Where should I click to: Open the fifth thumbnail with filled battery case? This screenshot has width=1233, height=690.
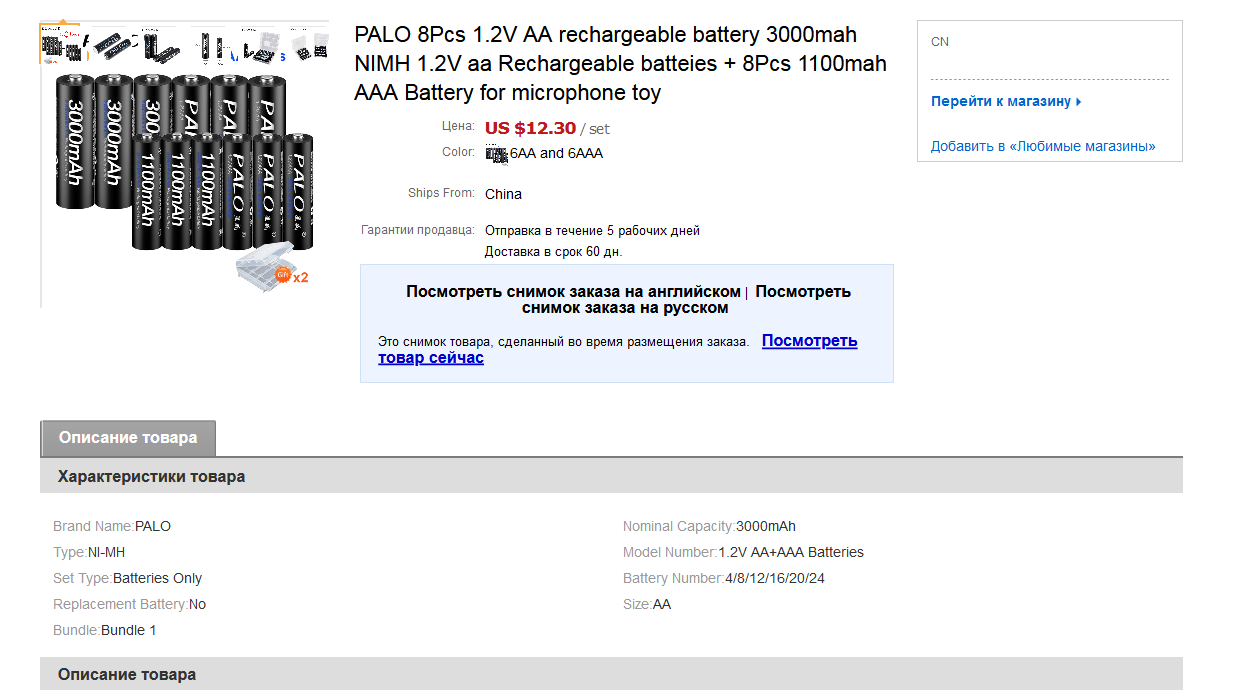pos(260,43)
